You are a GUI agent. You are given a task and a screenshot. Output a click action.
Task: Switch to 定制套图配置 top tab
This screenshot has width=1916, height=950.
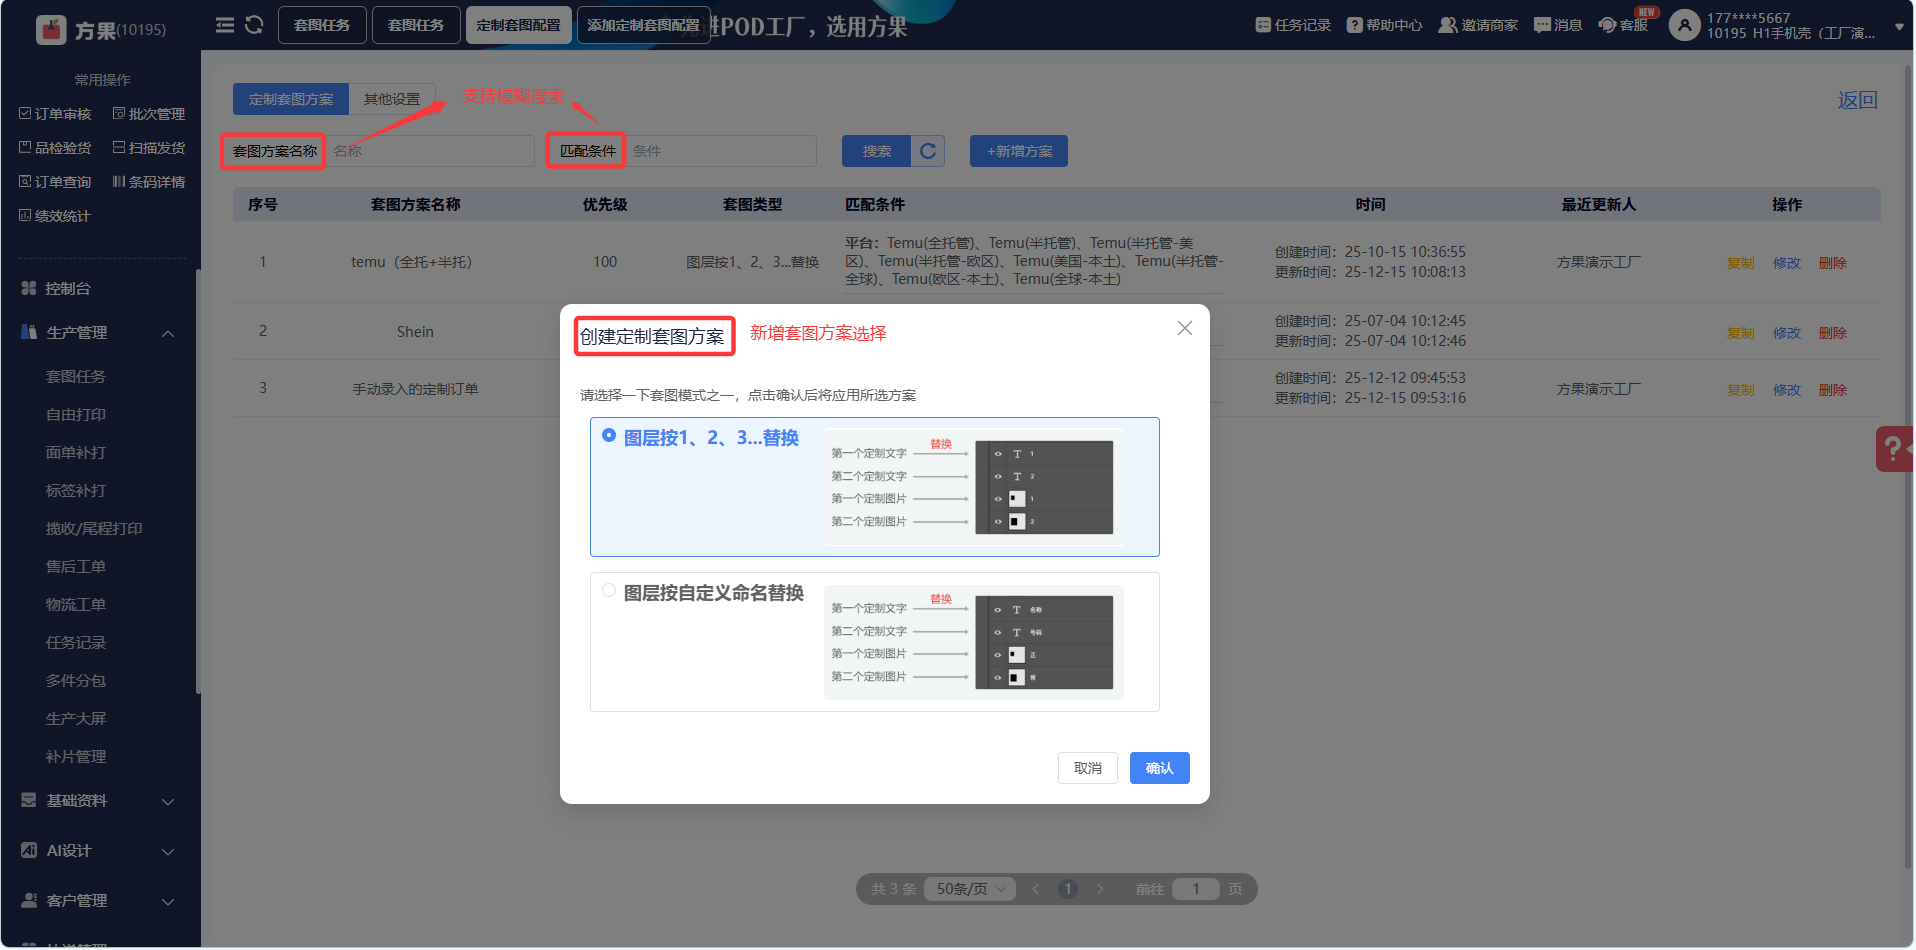(518, 25)
